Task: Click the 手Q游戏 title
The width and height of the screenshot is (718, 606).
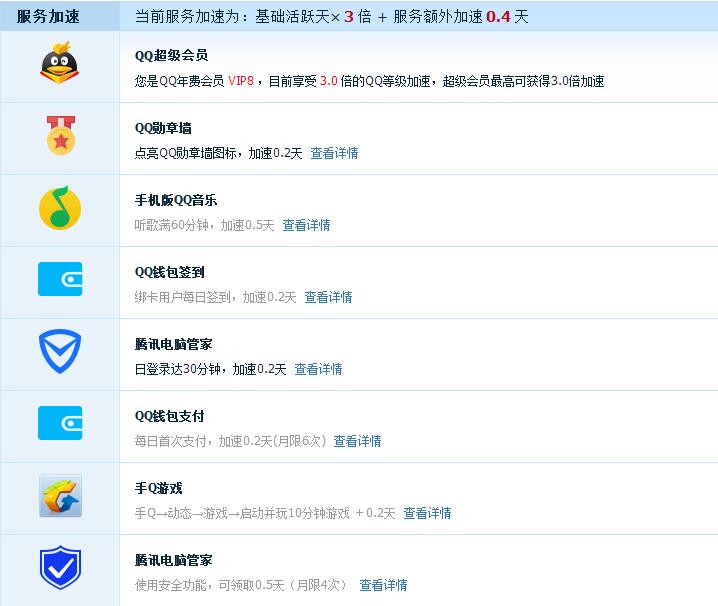Action: [158, 488]
